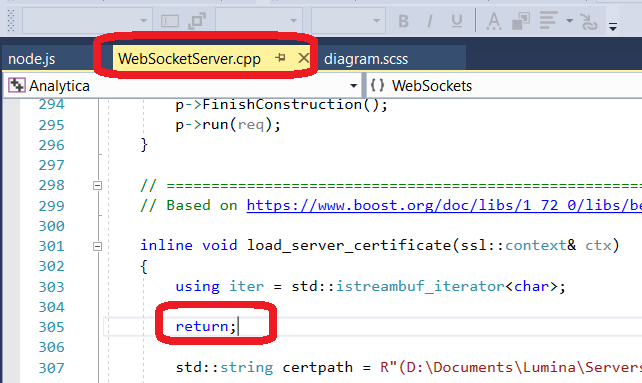Click the return; statement on line 305

(x=206, y=326)
